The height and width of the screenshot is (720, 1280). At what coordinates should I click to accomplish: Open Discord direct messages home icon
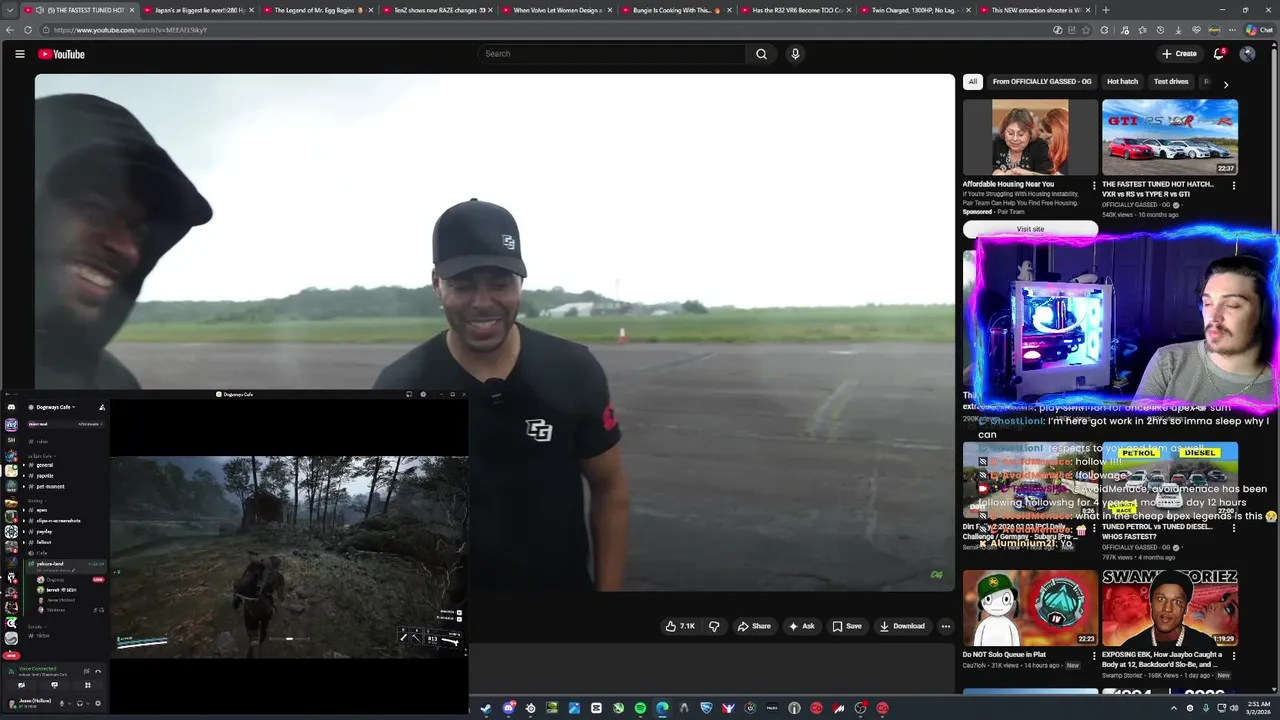[11, 407]
